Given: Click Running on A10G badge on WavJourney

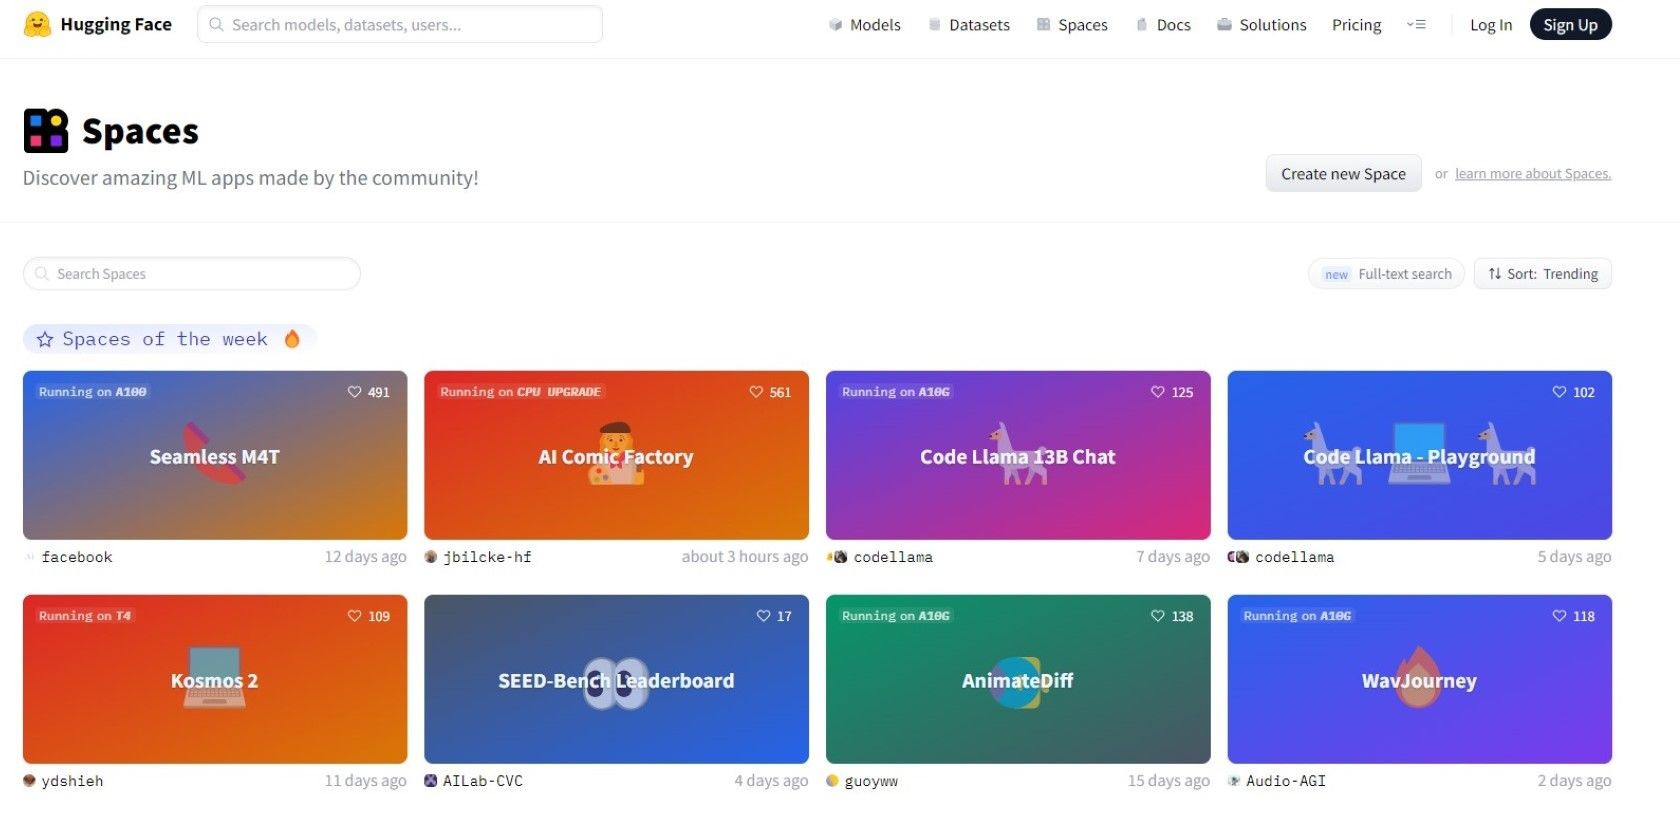Looking at the screenshot, I should point(1297,616).
